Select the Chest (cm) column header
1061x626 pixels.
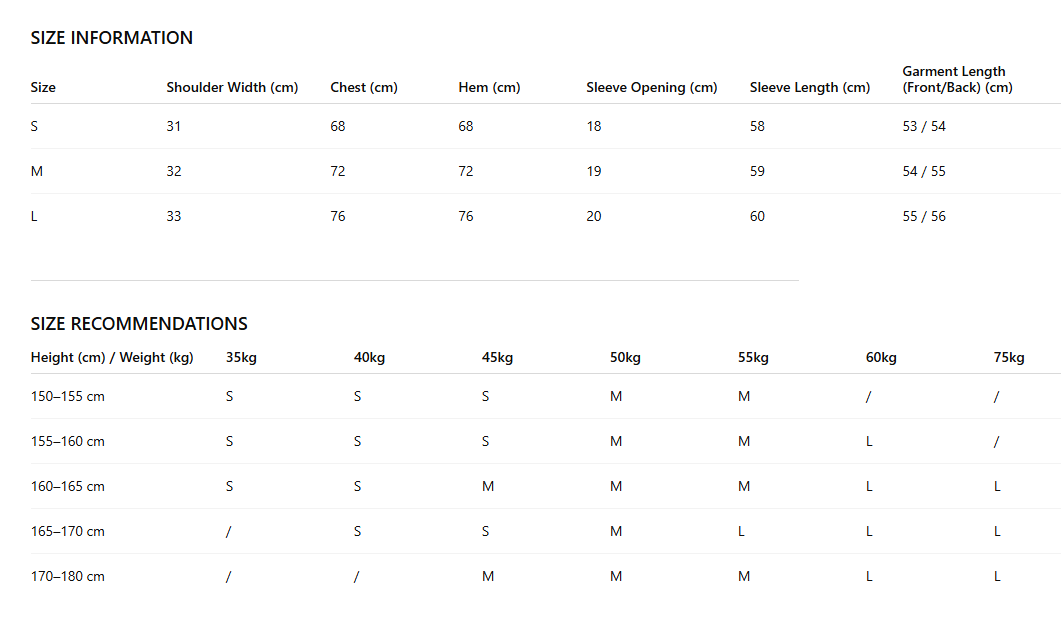[x=364, y=87]
